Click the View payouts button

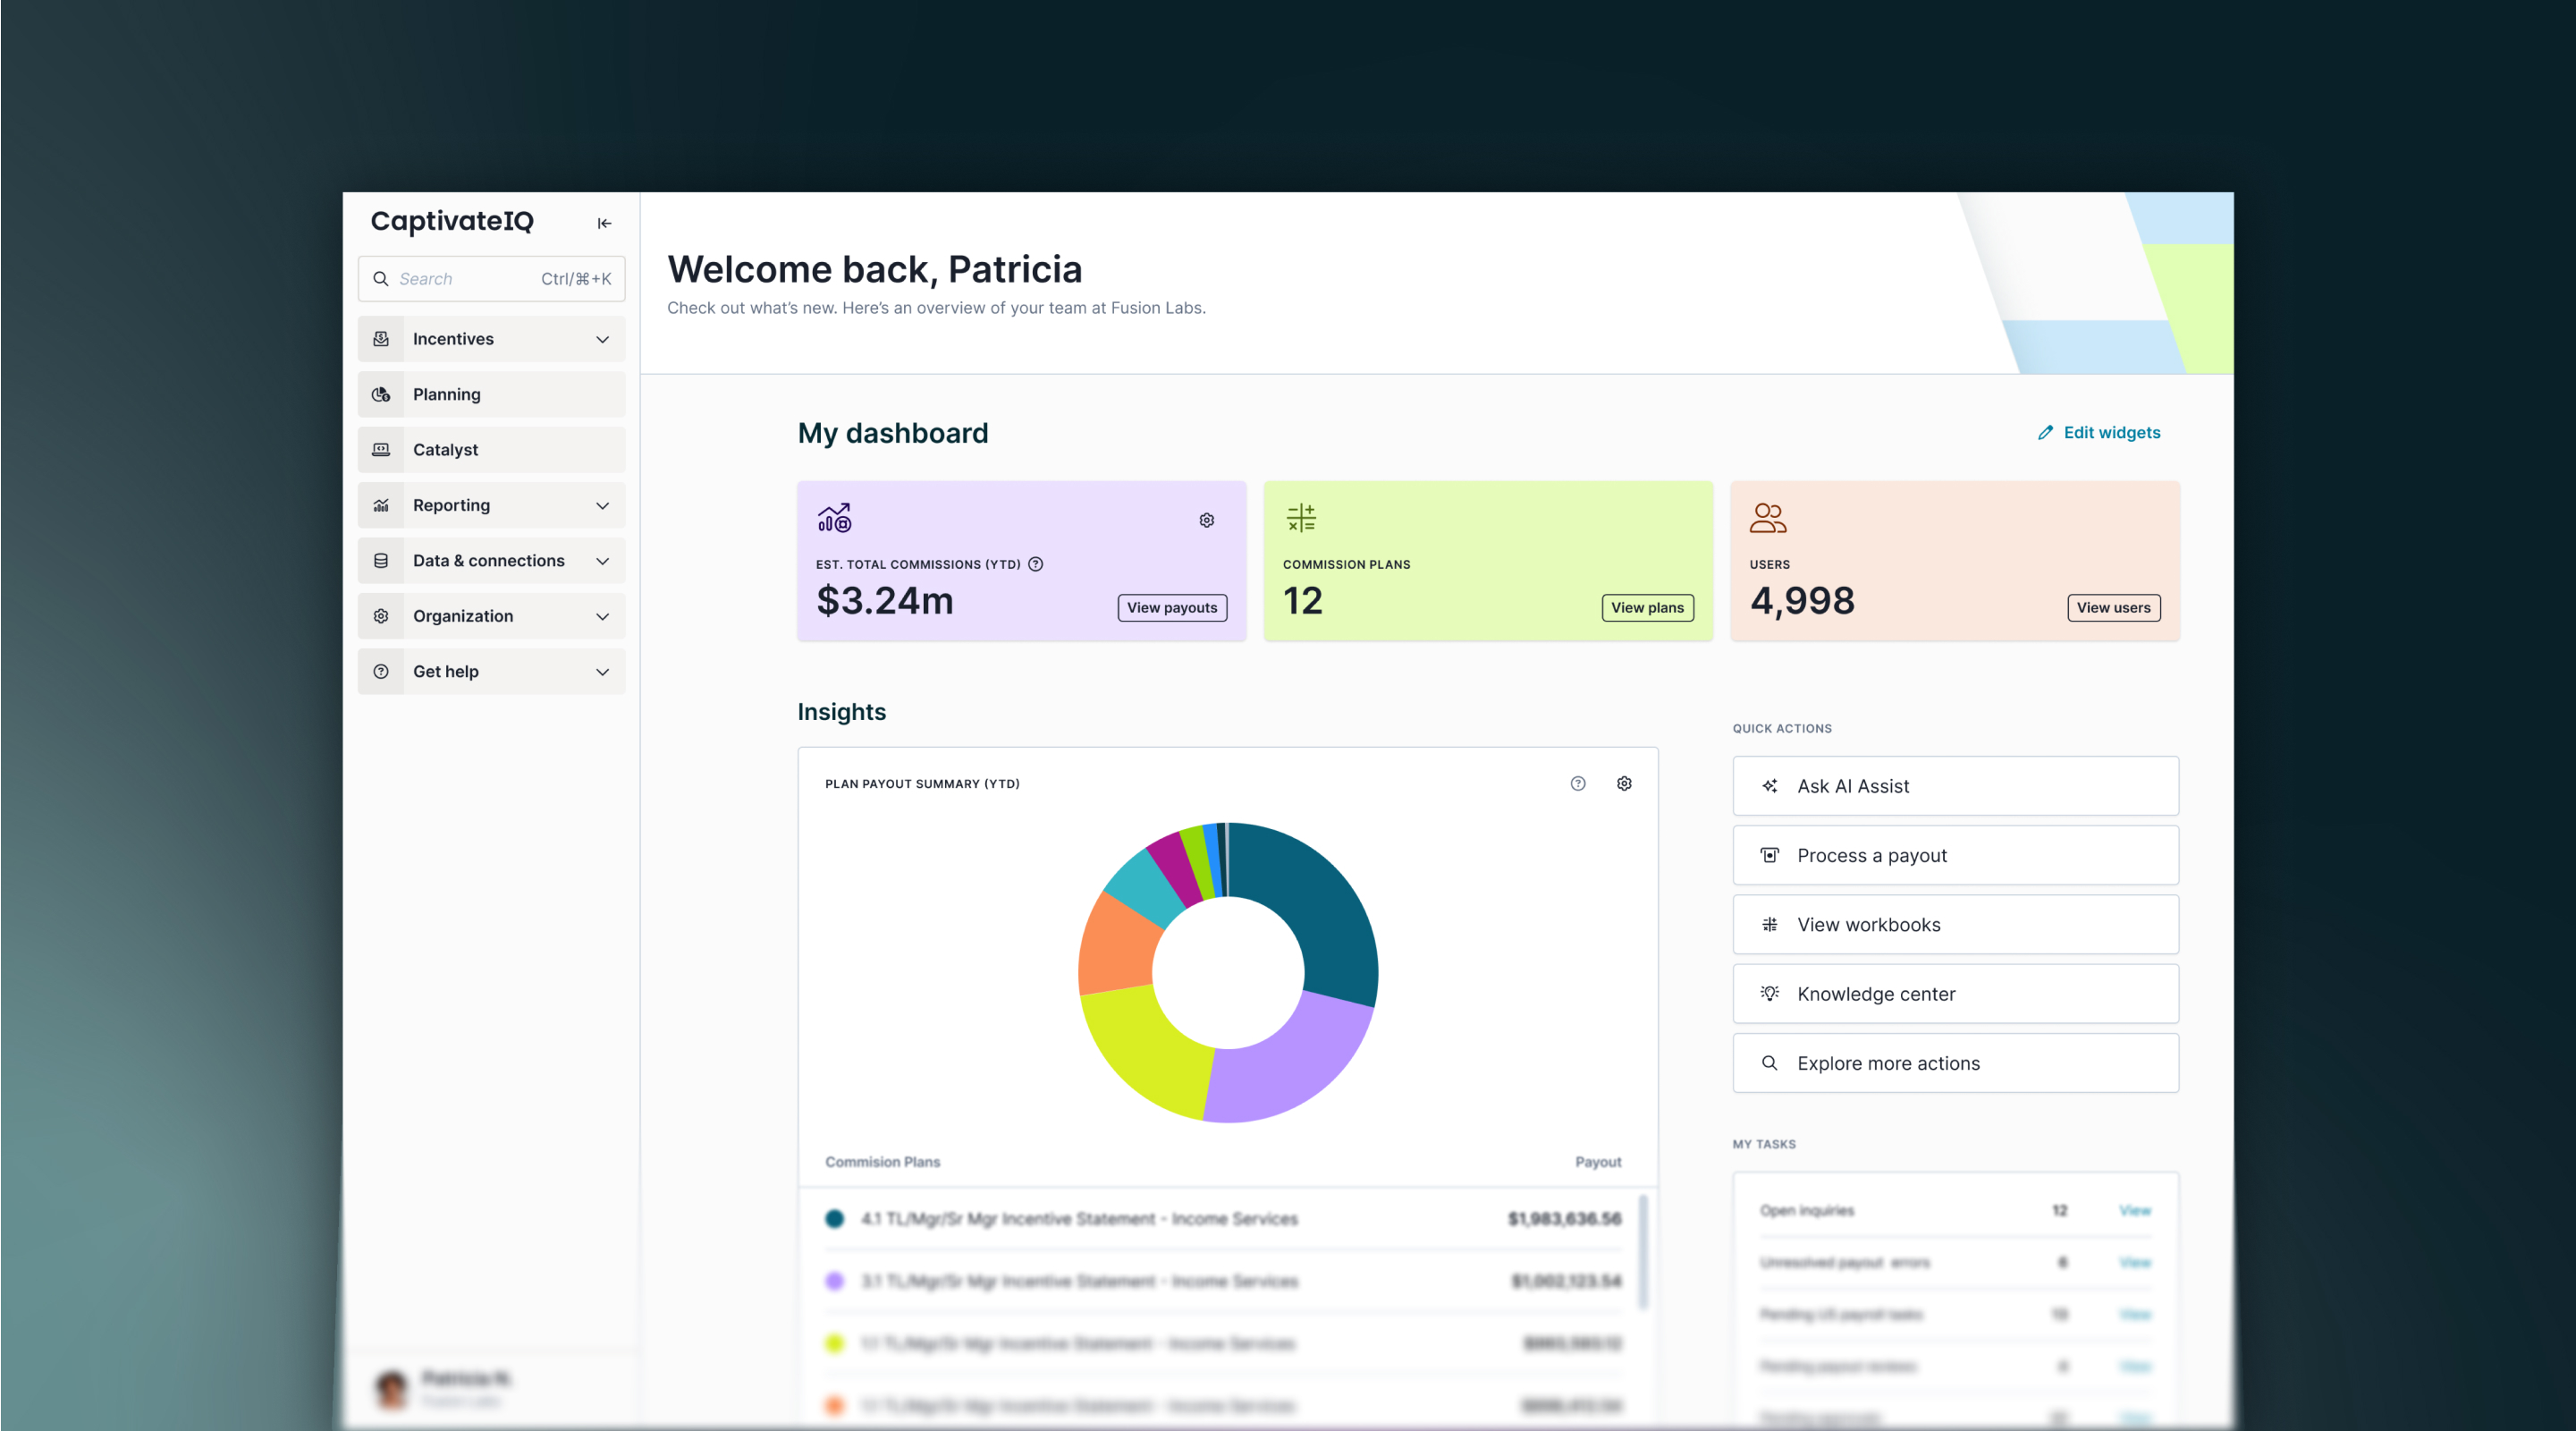[x=1172, y=607]
